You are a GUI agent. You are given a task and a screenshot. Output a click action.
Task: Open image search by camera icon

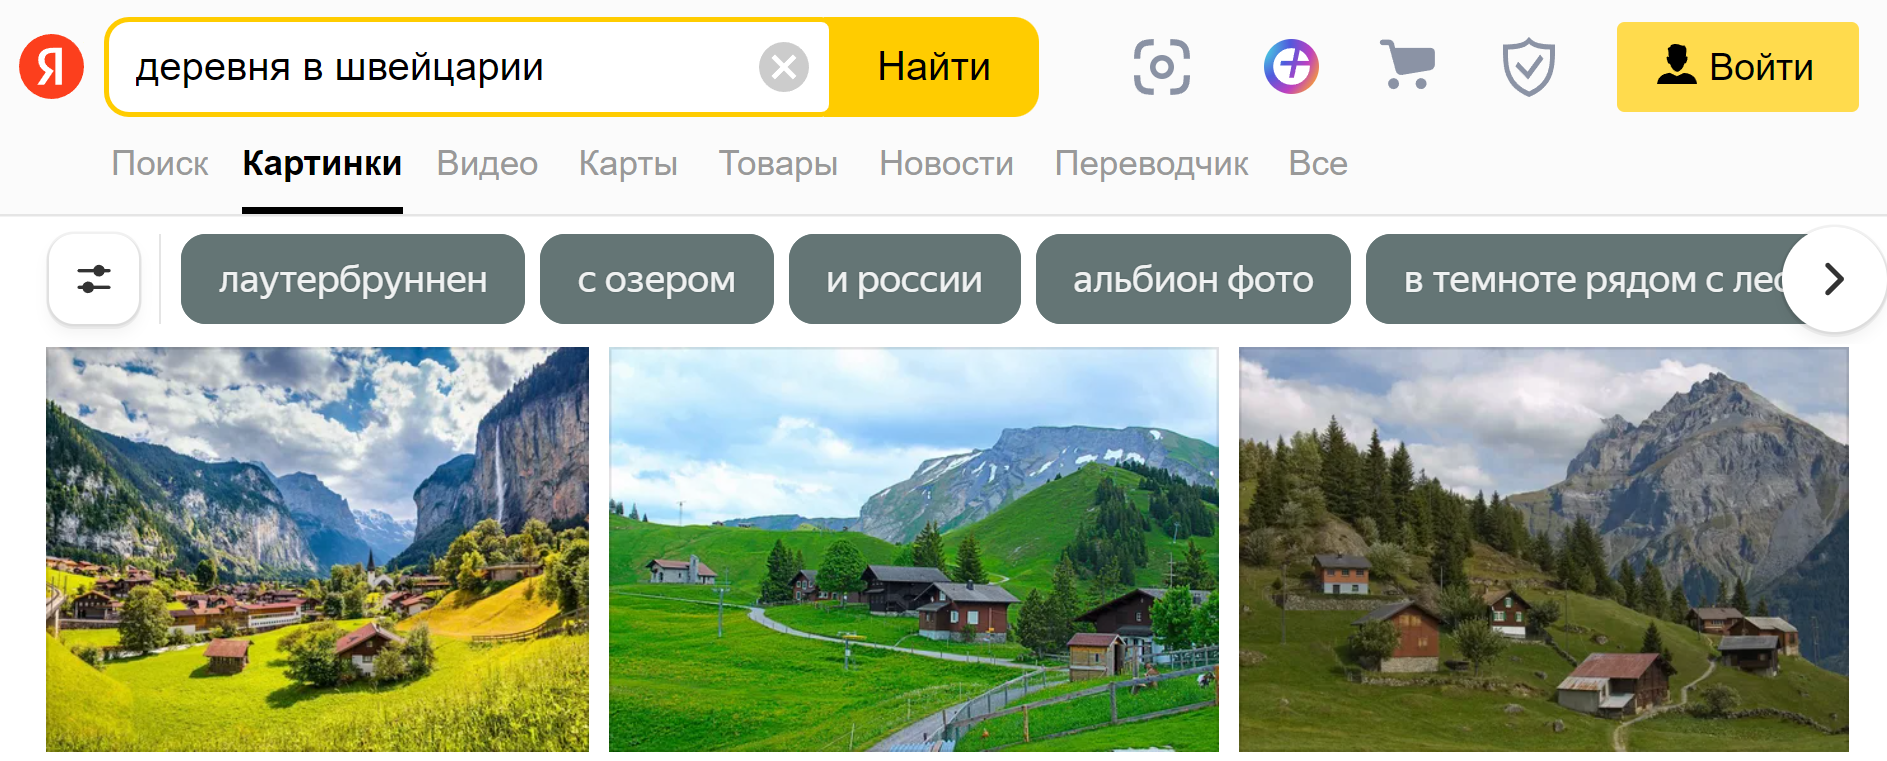click(x=1161, y=67)
